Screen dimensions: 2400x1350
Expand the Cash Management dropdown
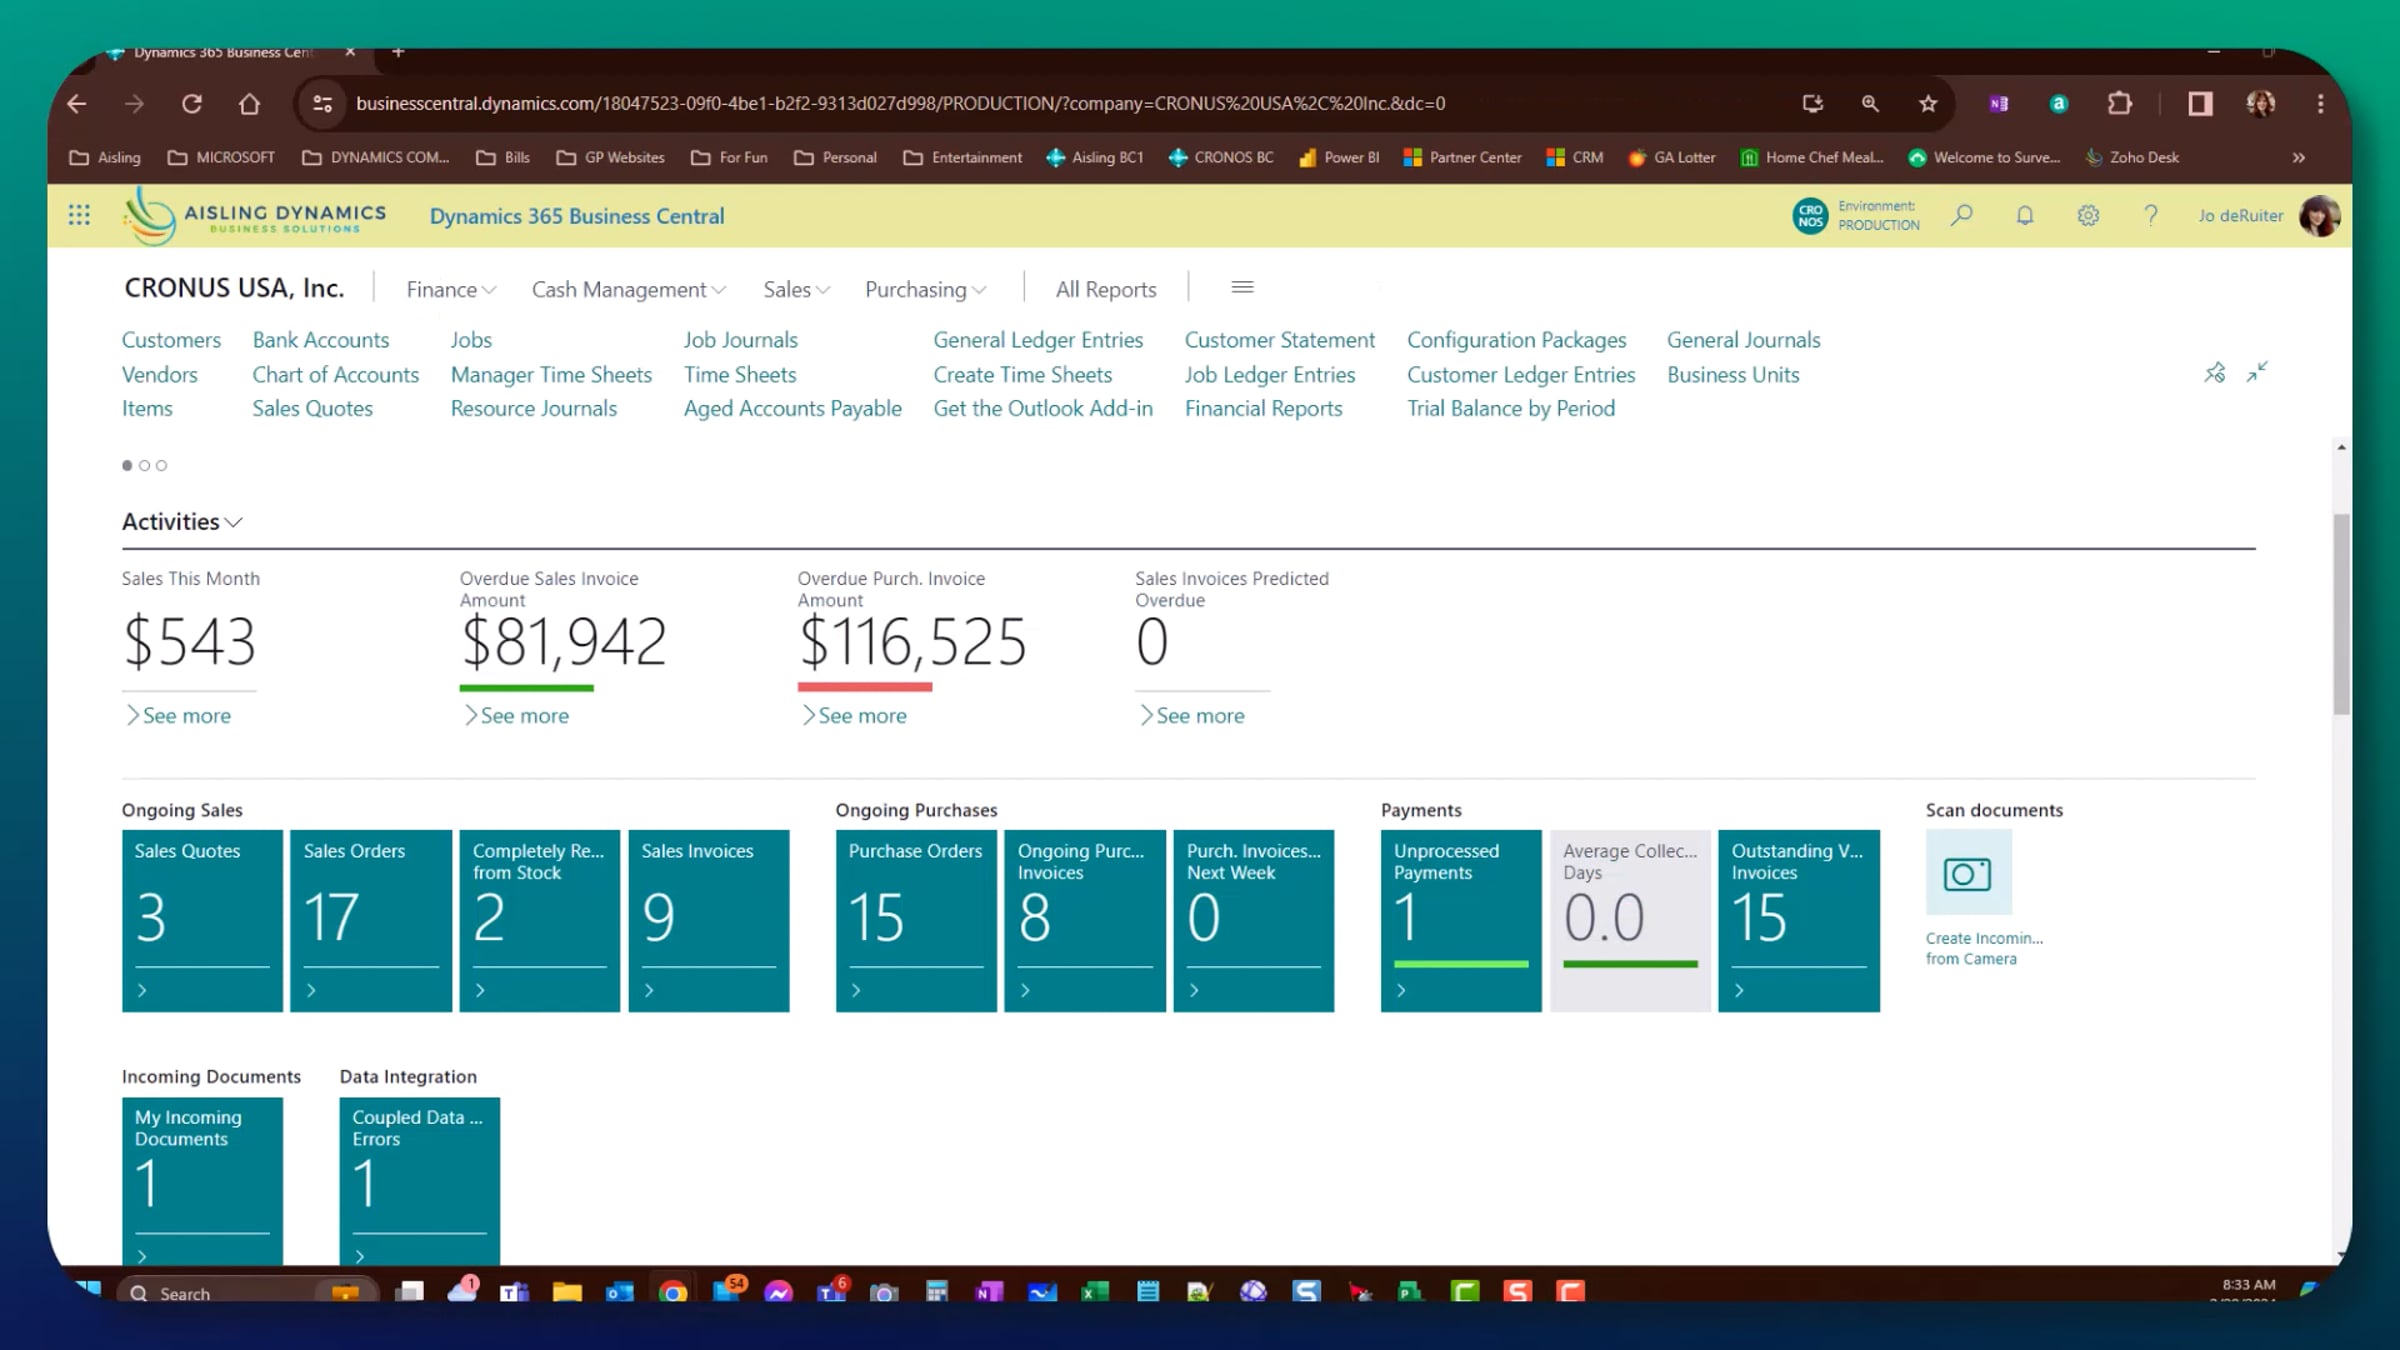point(628,290)
